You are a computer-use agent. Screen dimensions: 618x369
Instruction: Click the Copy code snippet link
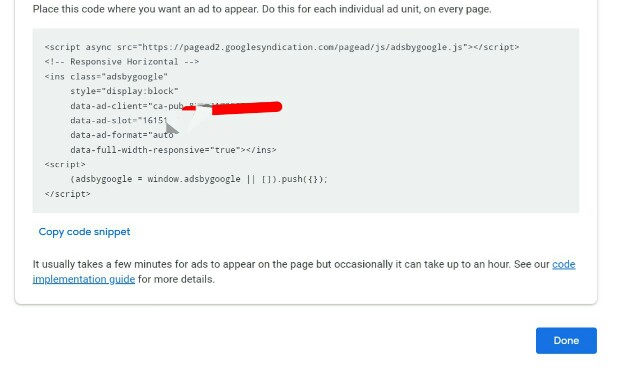84,232
